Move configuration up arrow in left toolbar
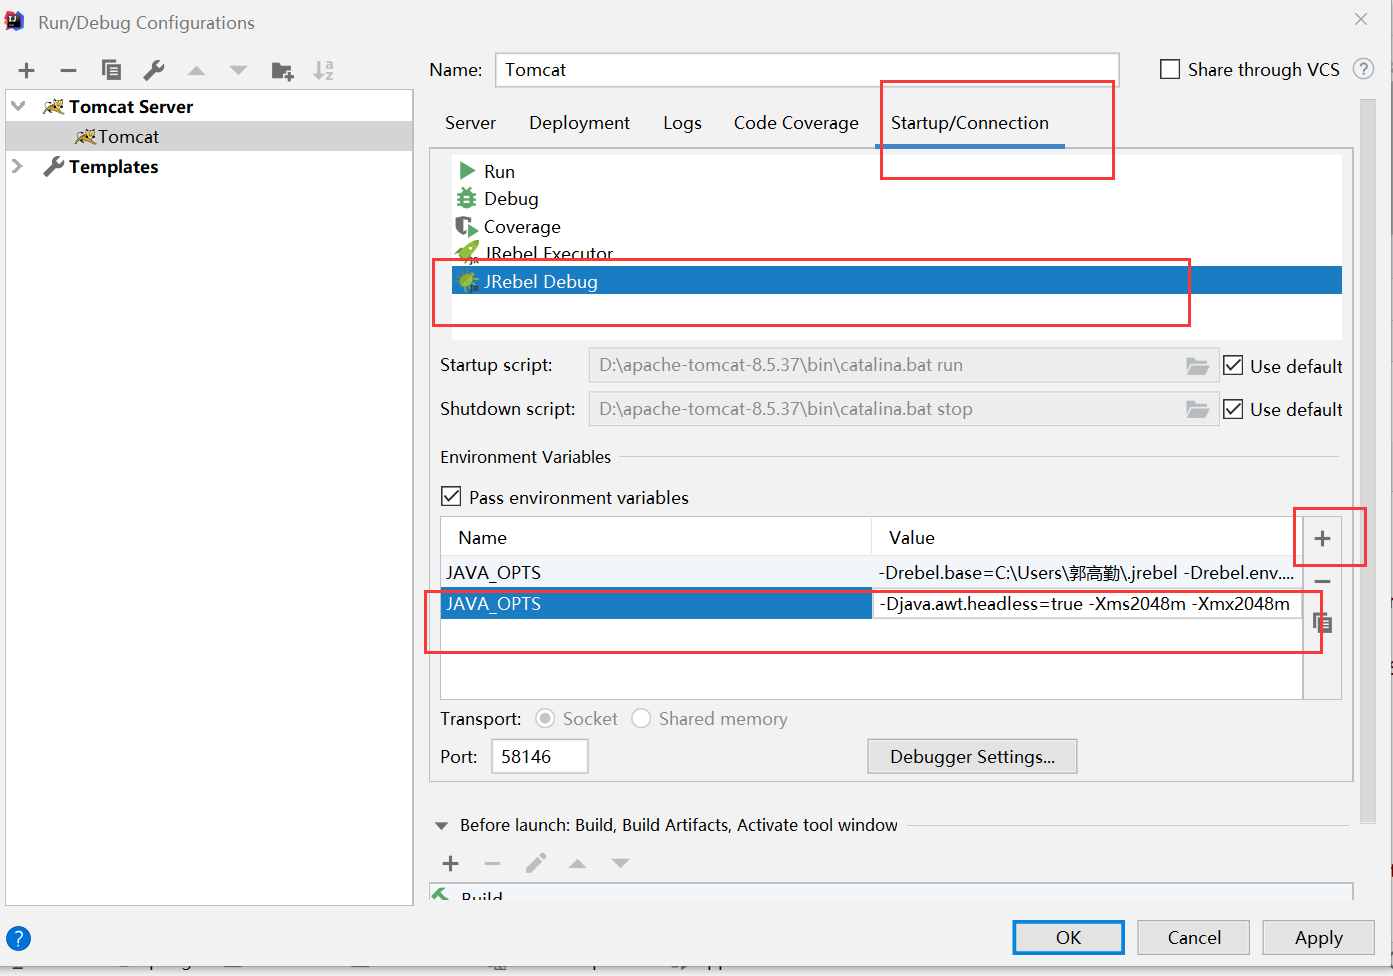The width and height of the screenshot is (1393, 976). coord(197,70)
